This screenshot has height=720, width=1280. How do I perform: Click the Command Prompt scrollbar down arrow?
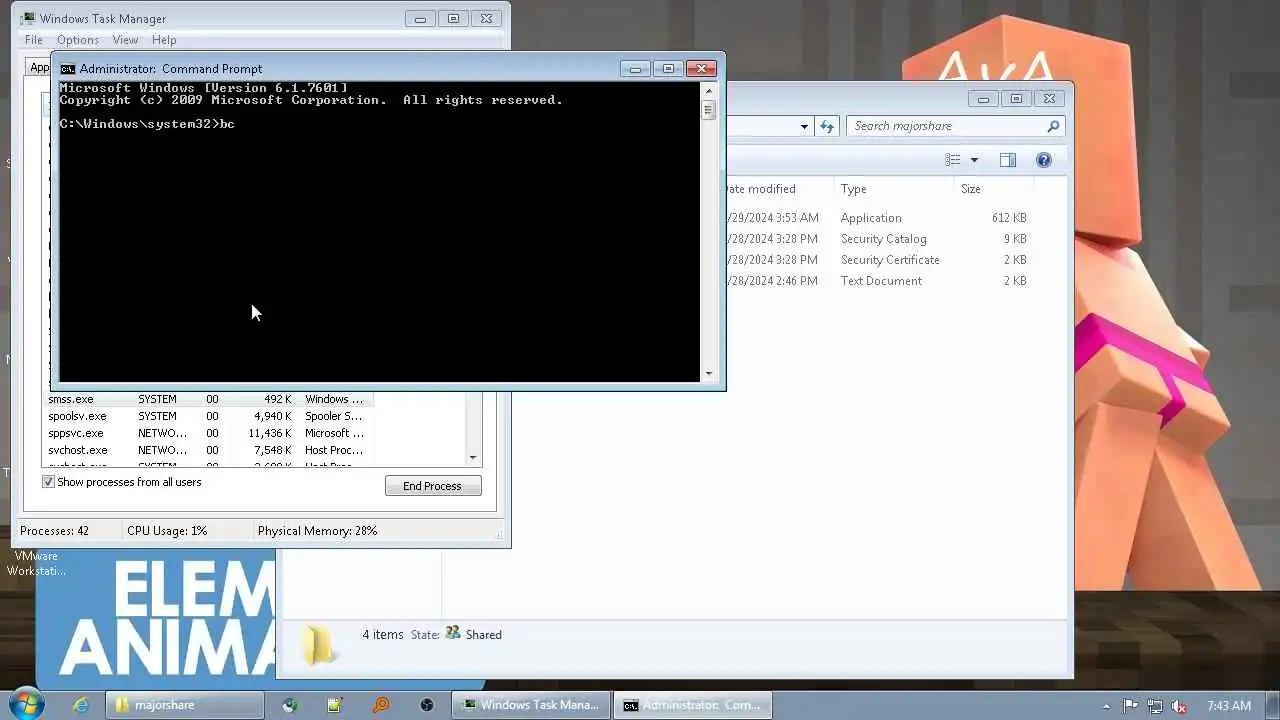(x=709, y=373)
